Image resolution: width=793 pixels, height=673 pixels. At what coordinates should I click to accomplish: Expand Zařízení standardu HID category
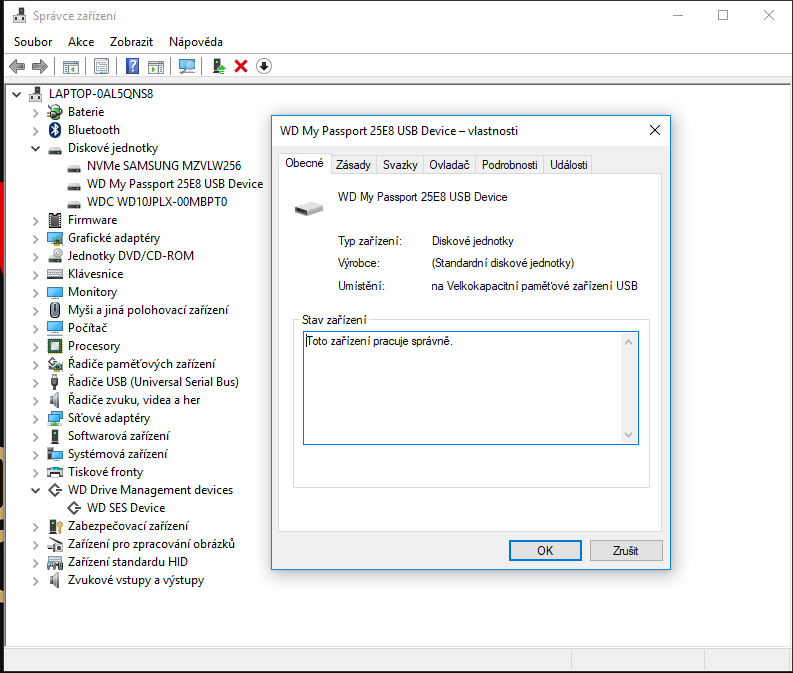[x=35, y=563]
